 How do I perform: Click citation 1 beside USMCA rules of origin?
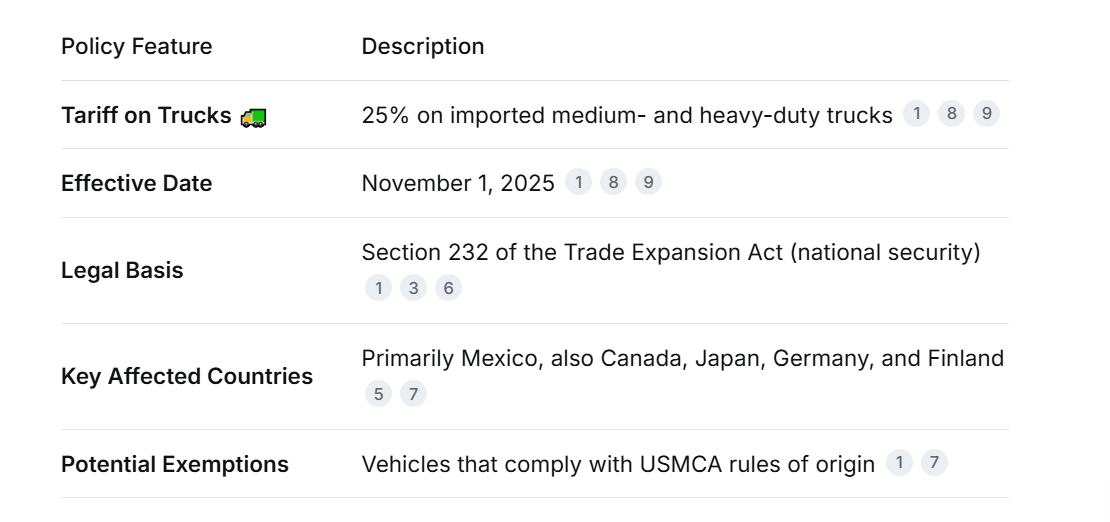(899, 462)
